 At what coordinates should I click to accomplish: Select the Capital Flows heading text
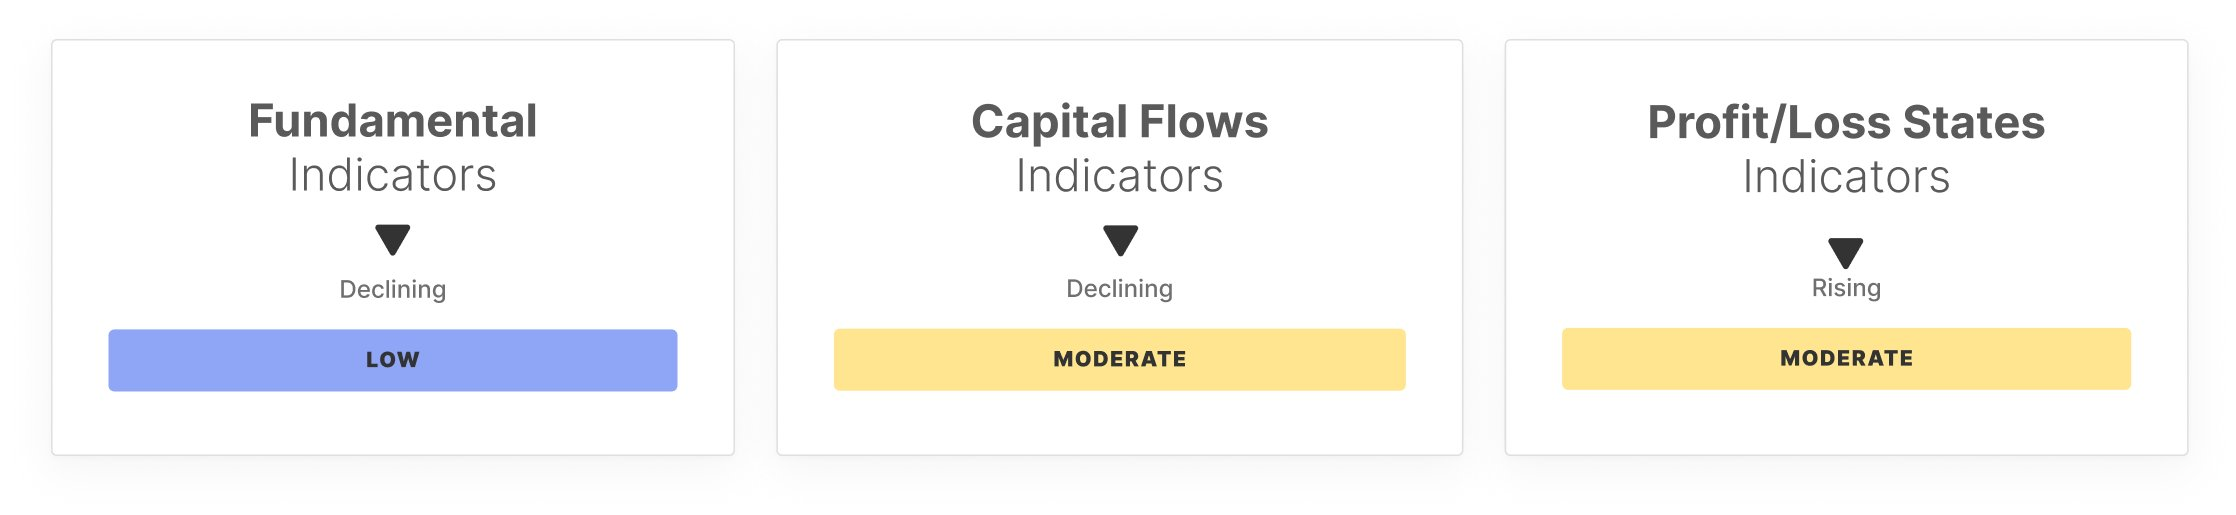1119,122
